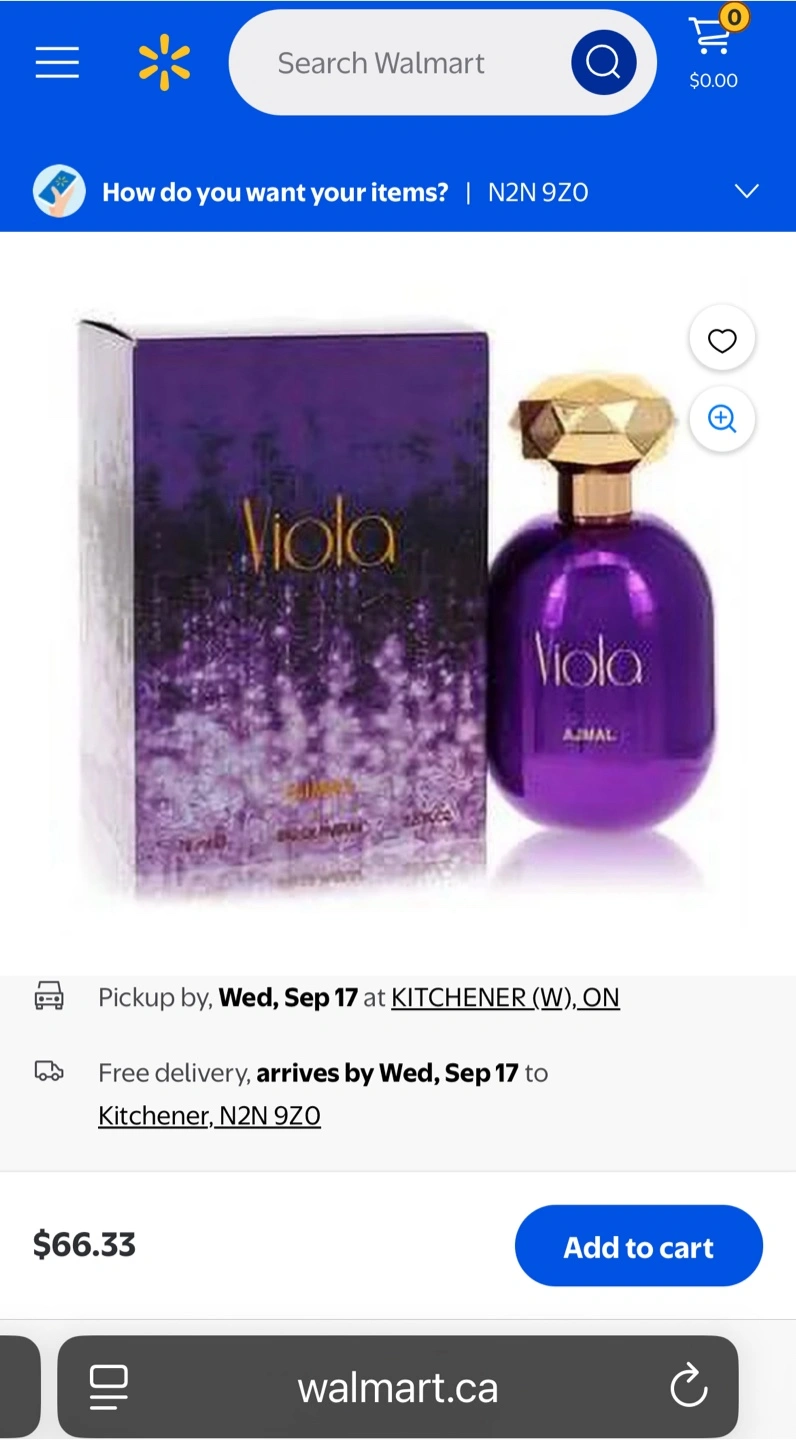Open the browser page menu icon
The image size is (796, 1440).
click(109, 1387)
